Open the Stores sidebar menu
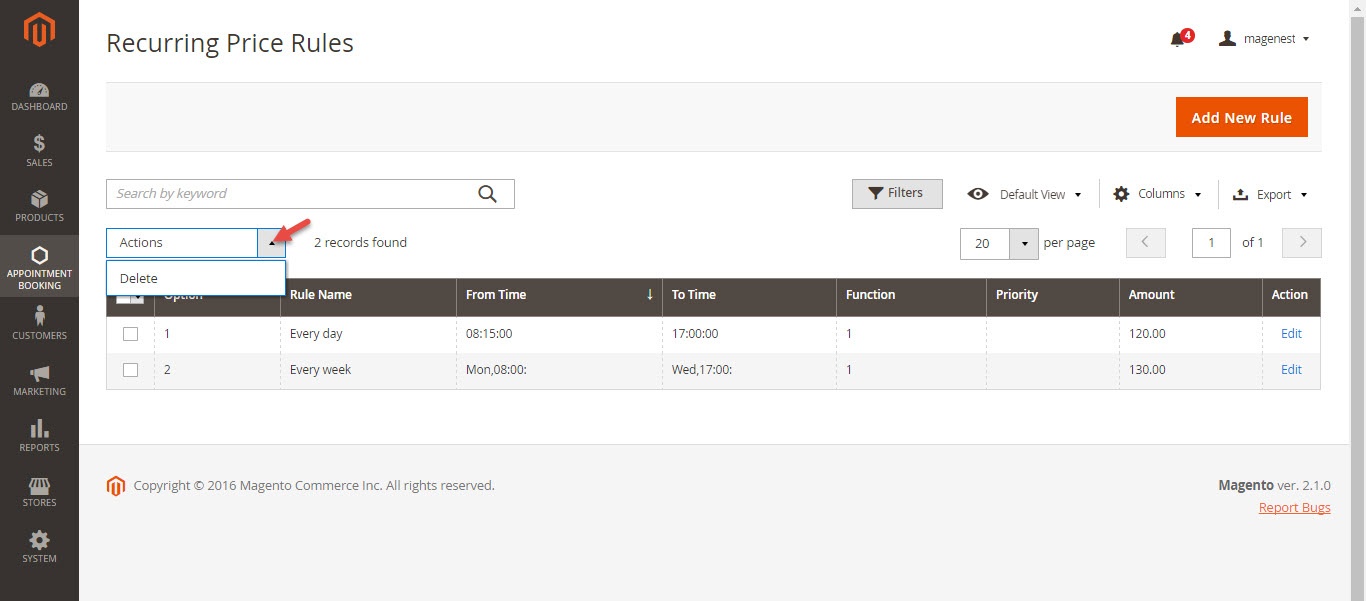This screenshot has height=601, width=1366. pyautogui.click(x=39, y=491)
